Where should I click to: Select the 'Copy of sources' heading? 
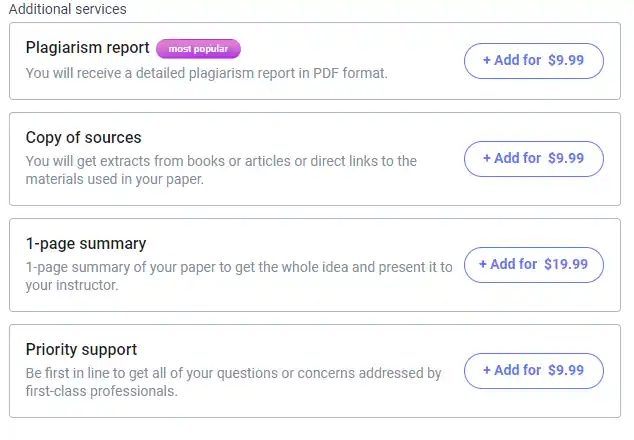point(83,138)
